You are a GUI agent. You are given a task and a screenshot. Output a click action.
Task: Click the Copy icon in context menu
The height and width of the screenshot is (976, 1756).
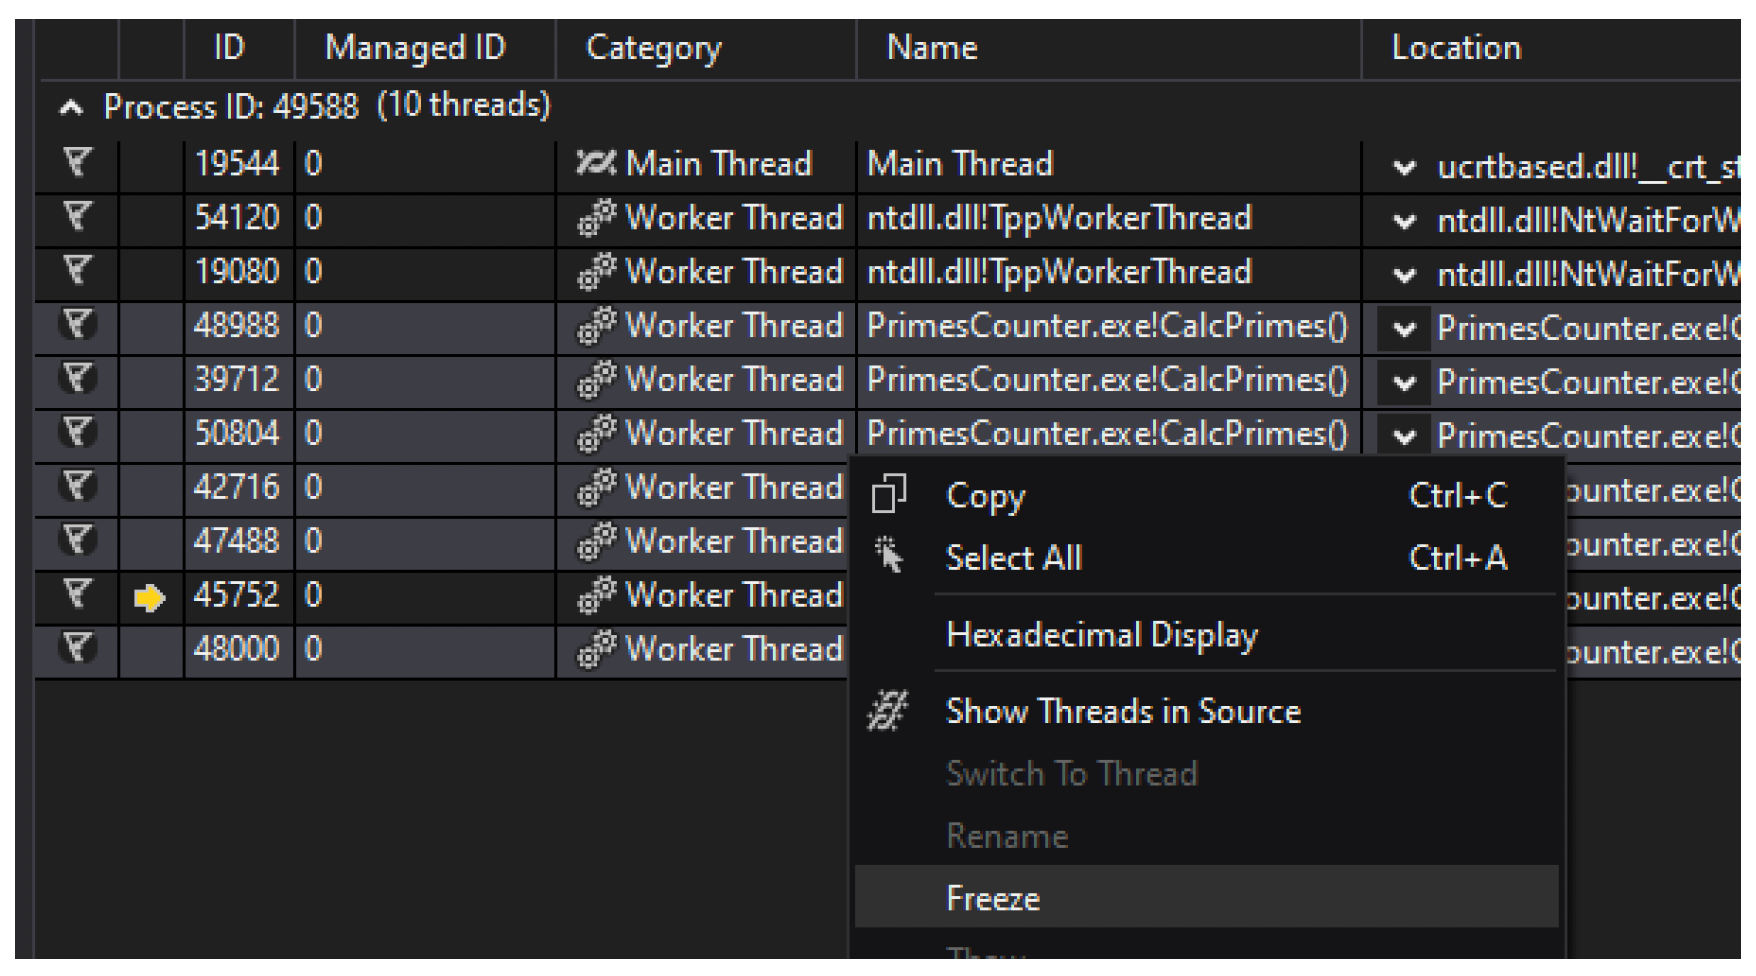click(x=889, y=495)
